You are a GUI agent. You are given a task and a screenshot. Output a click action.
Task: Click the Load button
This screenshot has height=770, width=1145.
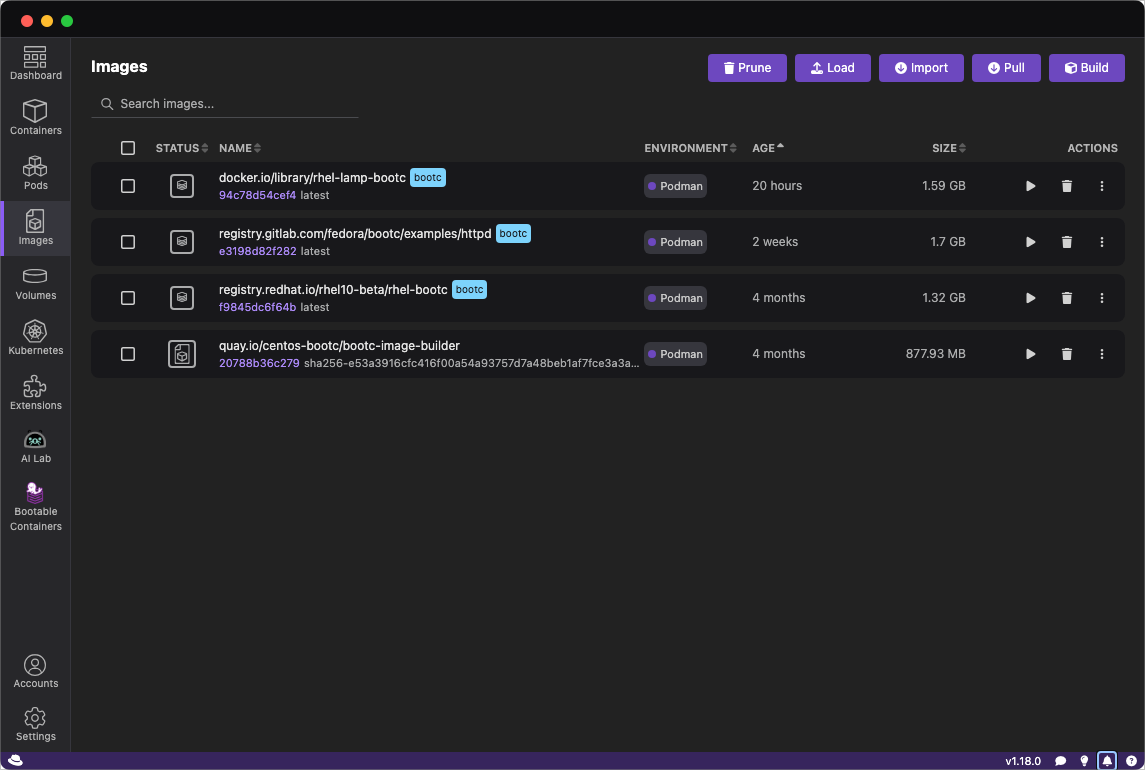coord(832,68)
